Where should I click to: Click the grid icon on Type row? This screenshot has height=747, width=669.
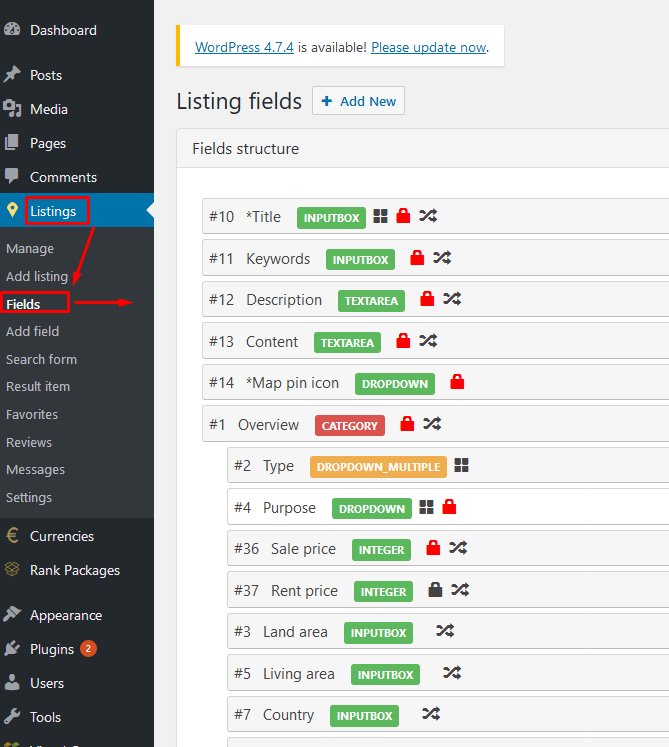tap(461, 466)
